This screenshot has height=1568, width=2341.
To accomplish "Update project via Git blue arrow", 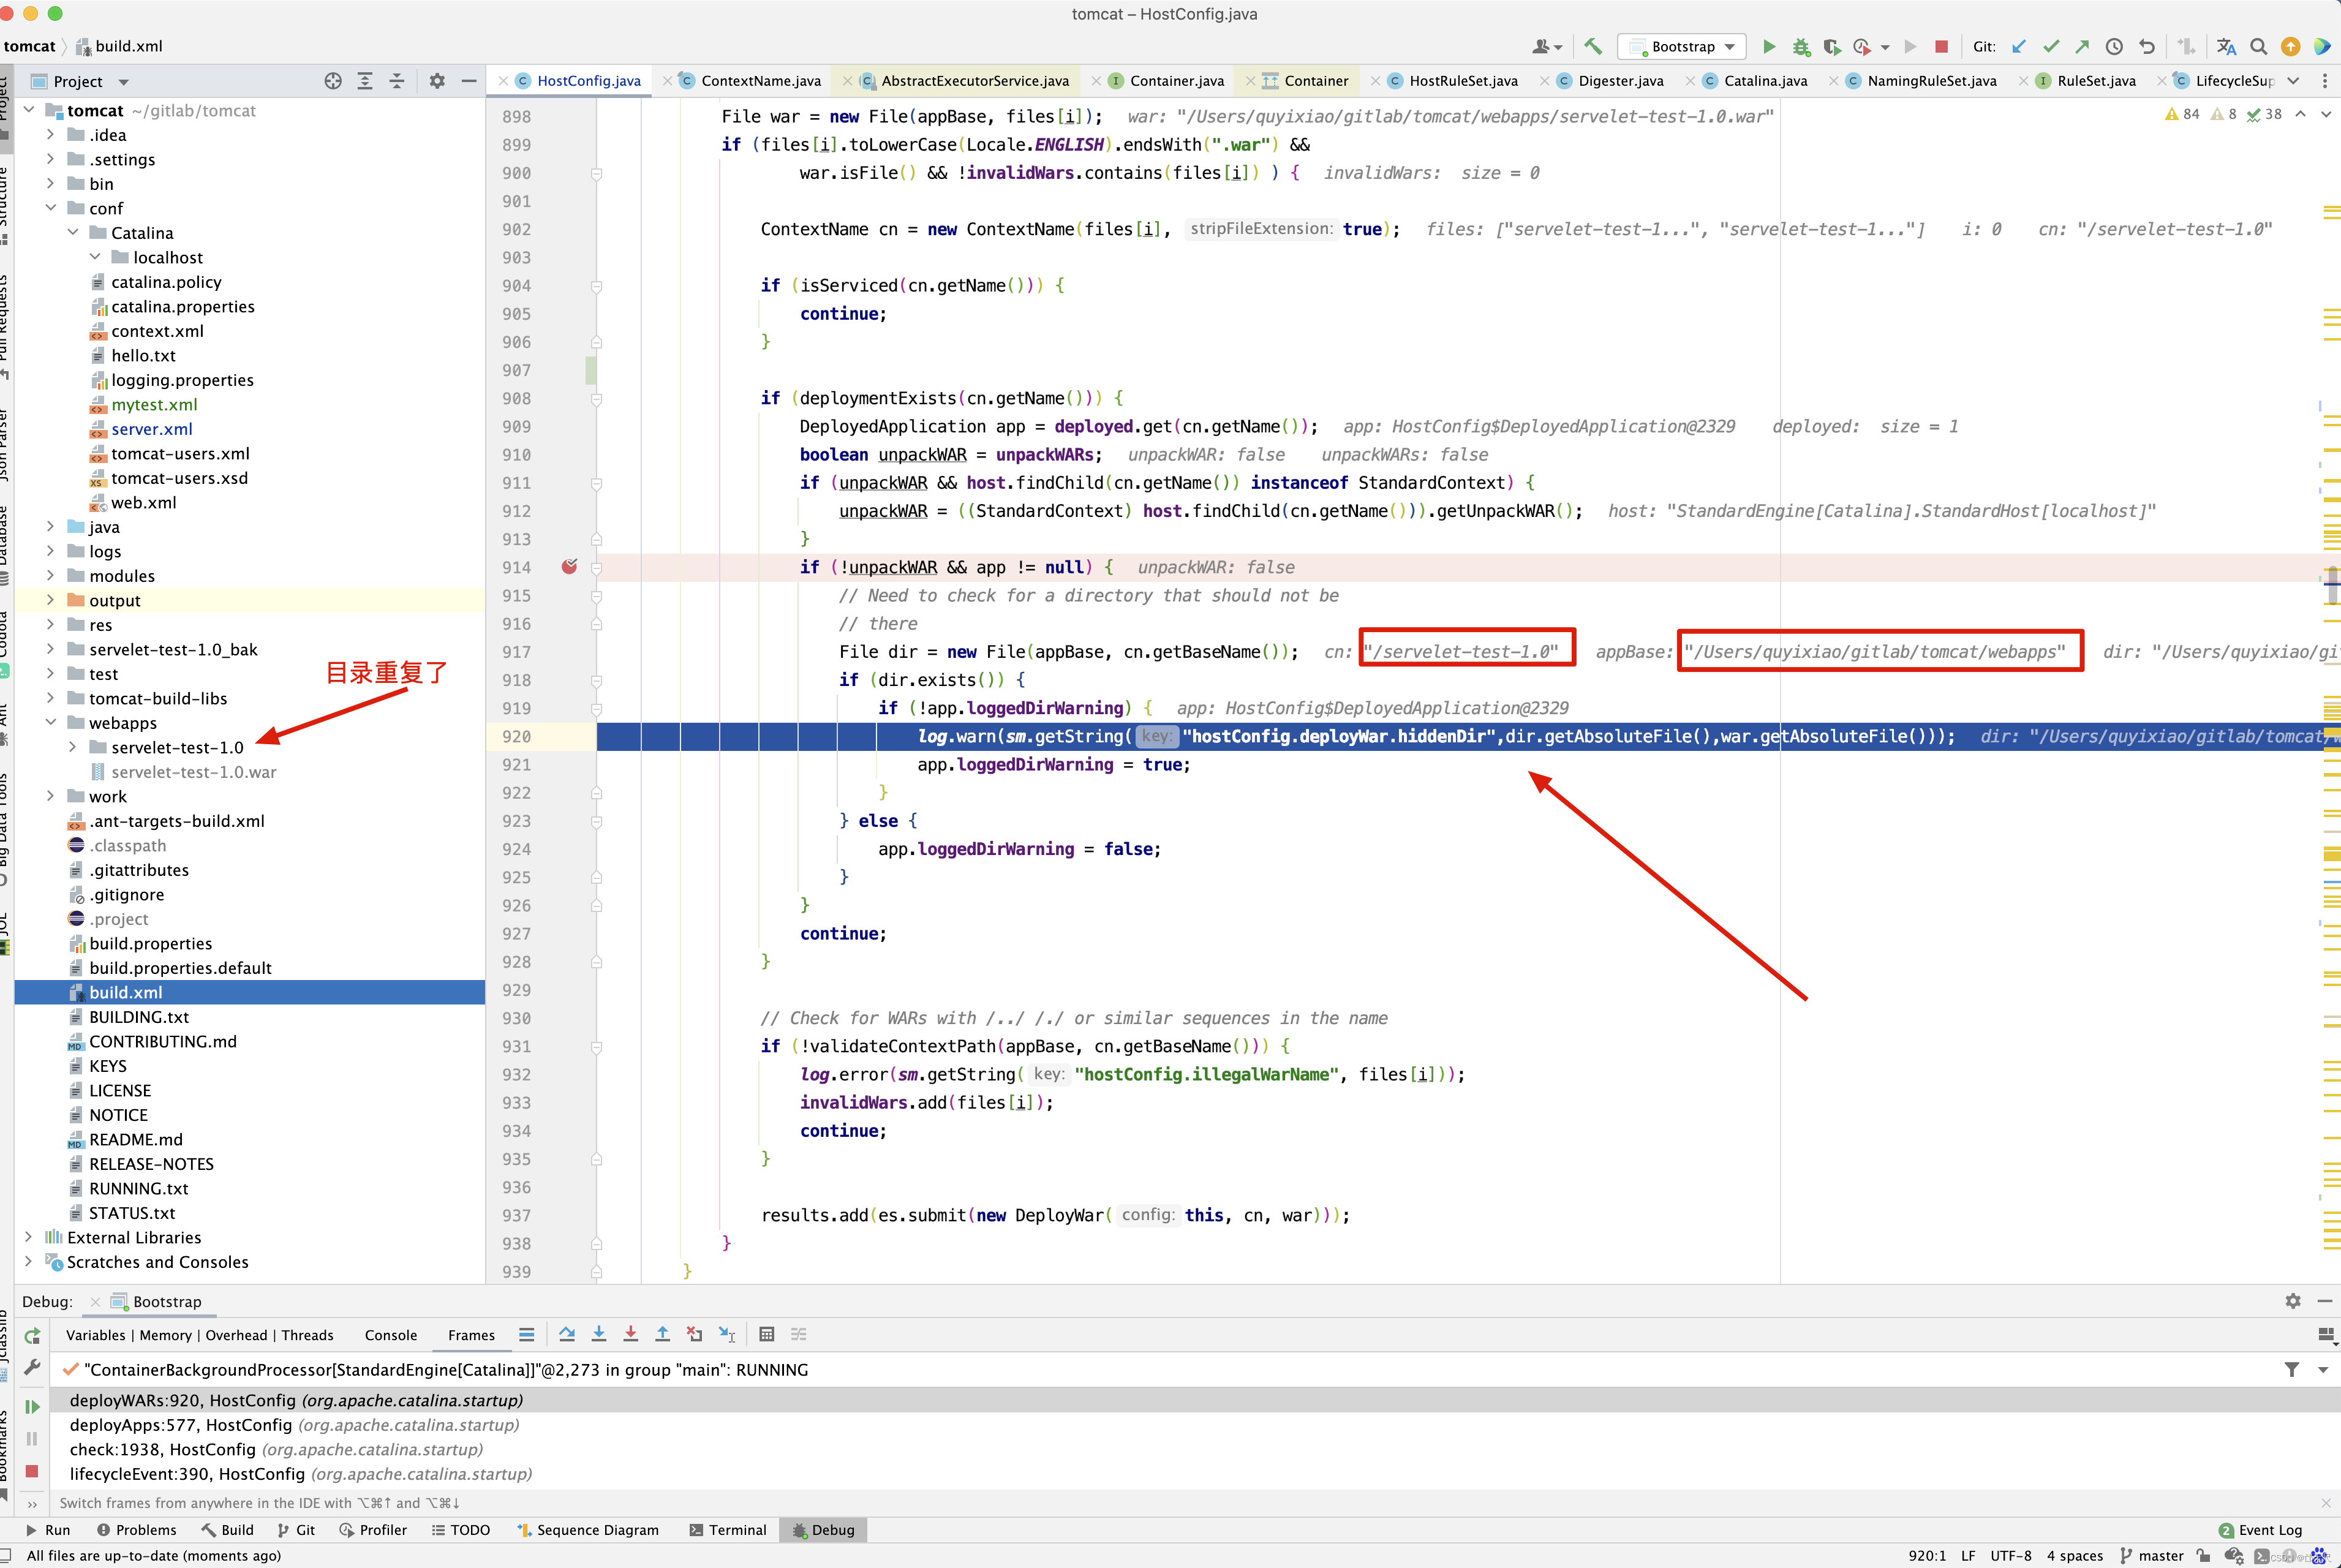I will 2019,46.
